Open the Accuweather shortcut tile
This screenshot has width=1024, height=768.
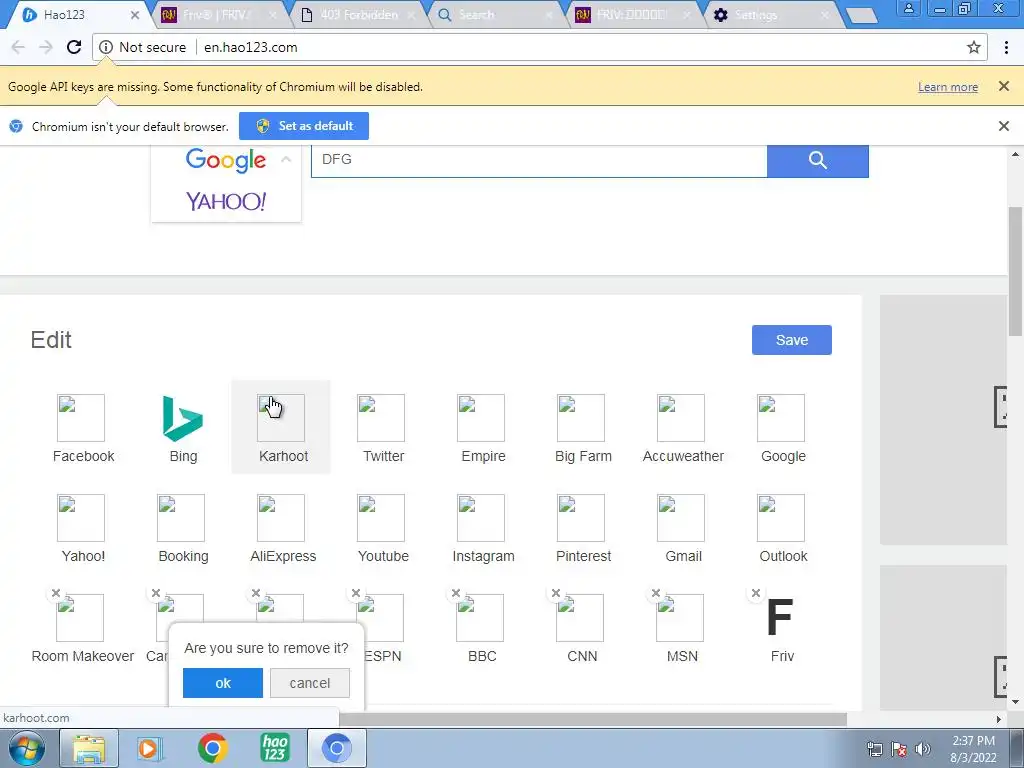pos(682,428)
